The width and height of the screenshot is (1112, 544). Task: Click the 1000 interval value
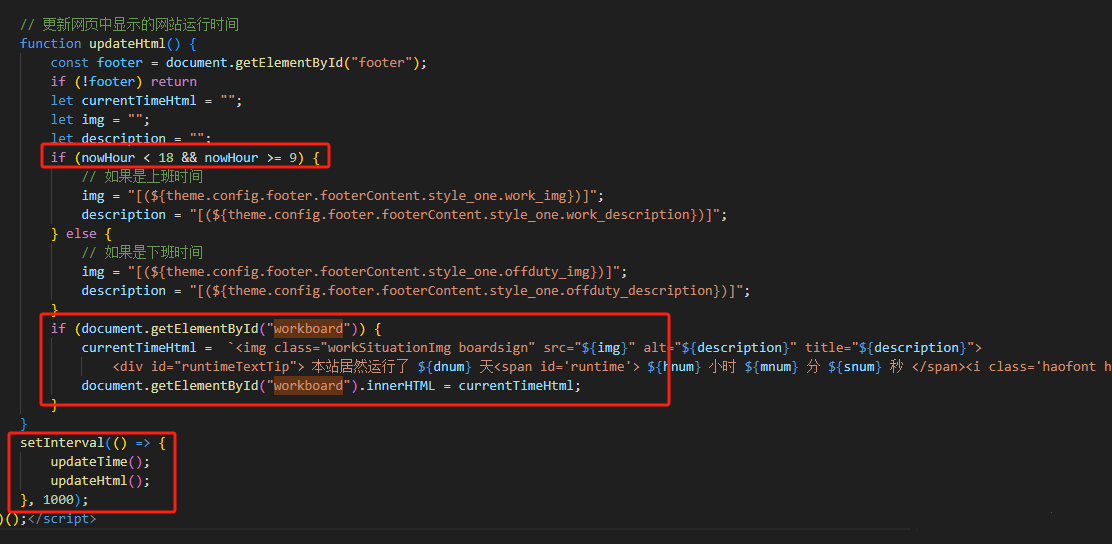(x=58, y=499)
